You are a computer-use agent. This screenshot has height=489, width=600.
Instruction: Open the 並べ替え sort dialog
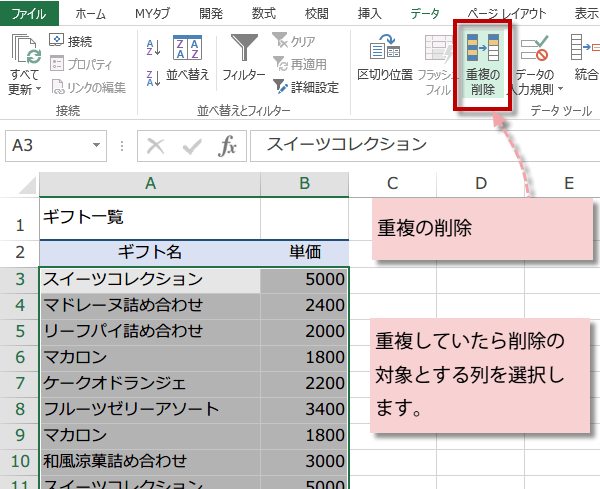tap(188, 58)
